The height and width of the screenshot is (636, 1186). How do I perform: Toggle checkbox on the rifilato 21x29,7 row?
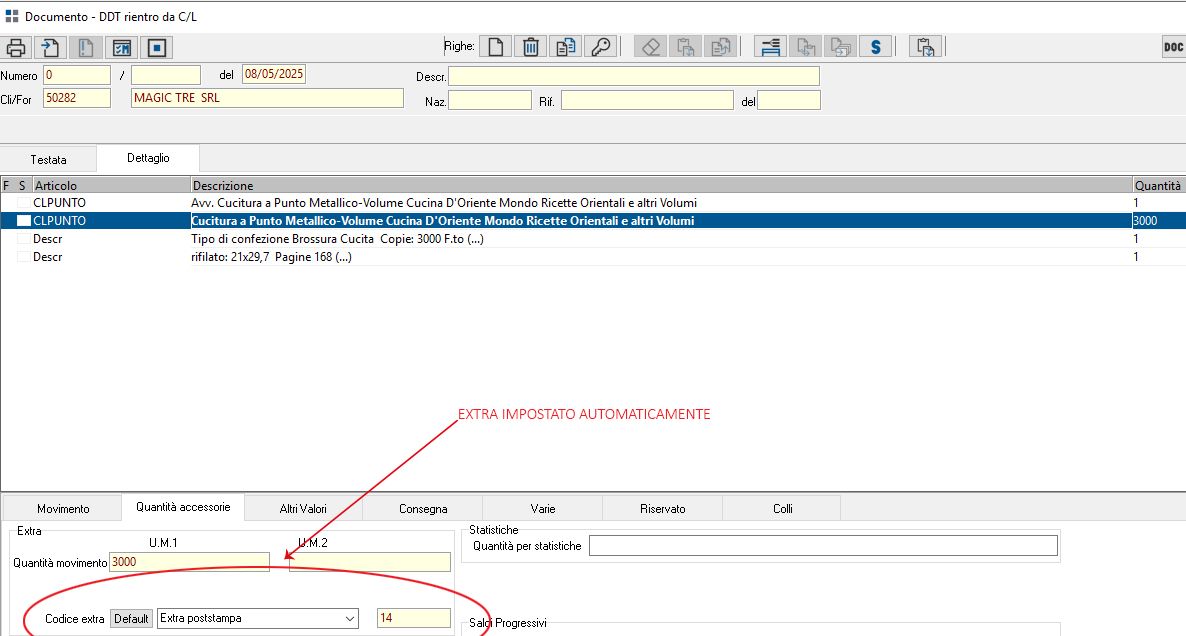point(24,257)
